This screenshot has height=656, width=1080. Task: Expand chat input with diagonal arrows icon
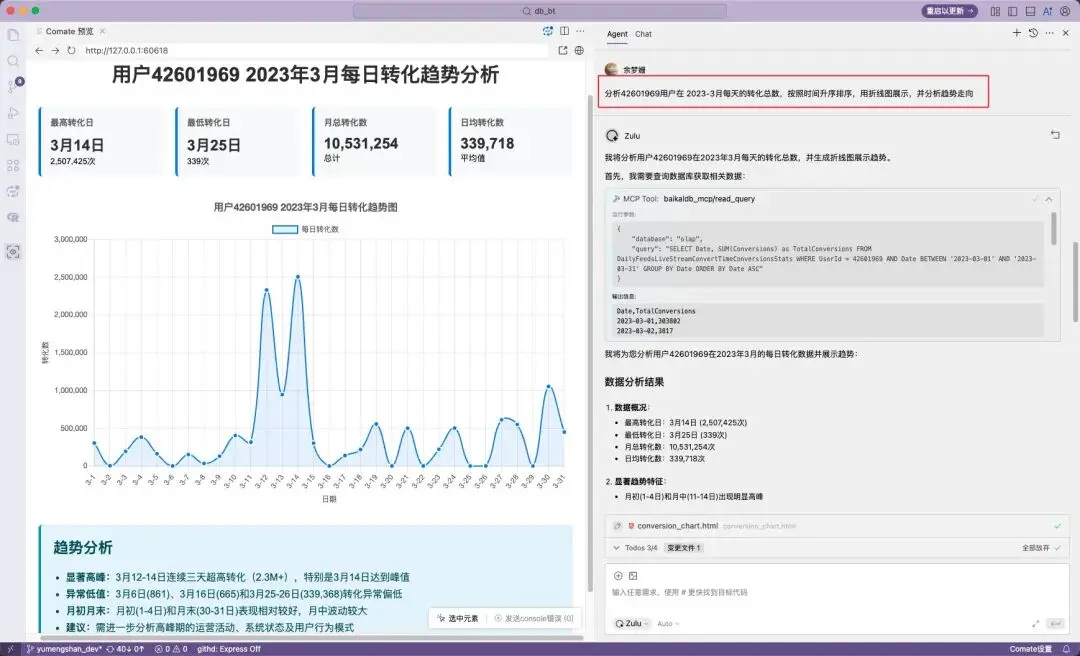pyautogui.click(x=1035, y=624)
